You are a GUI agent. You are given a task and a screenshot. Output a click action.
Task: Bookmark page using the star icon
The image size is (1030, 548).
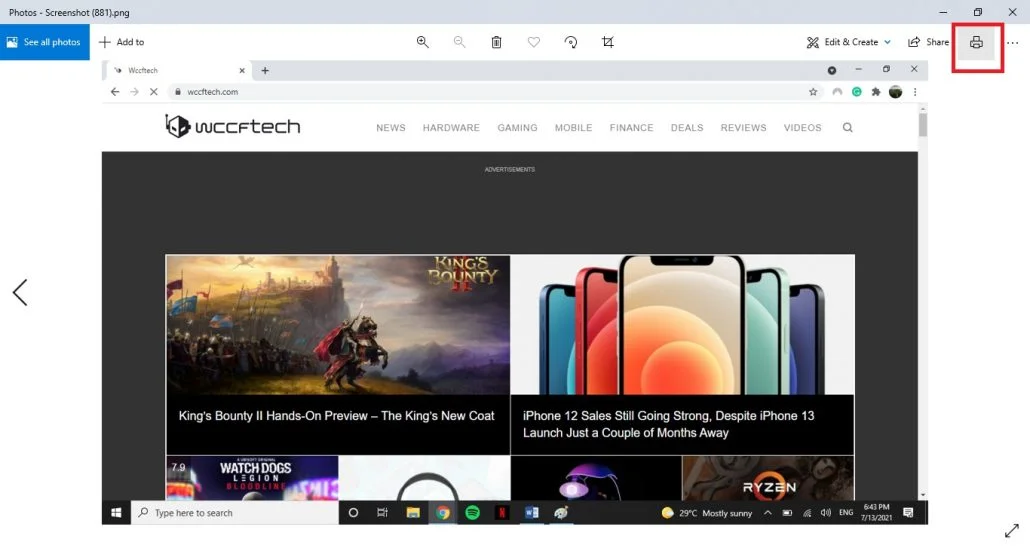pos(813,92)
